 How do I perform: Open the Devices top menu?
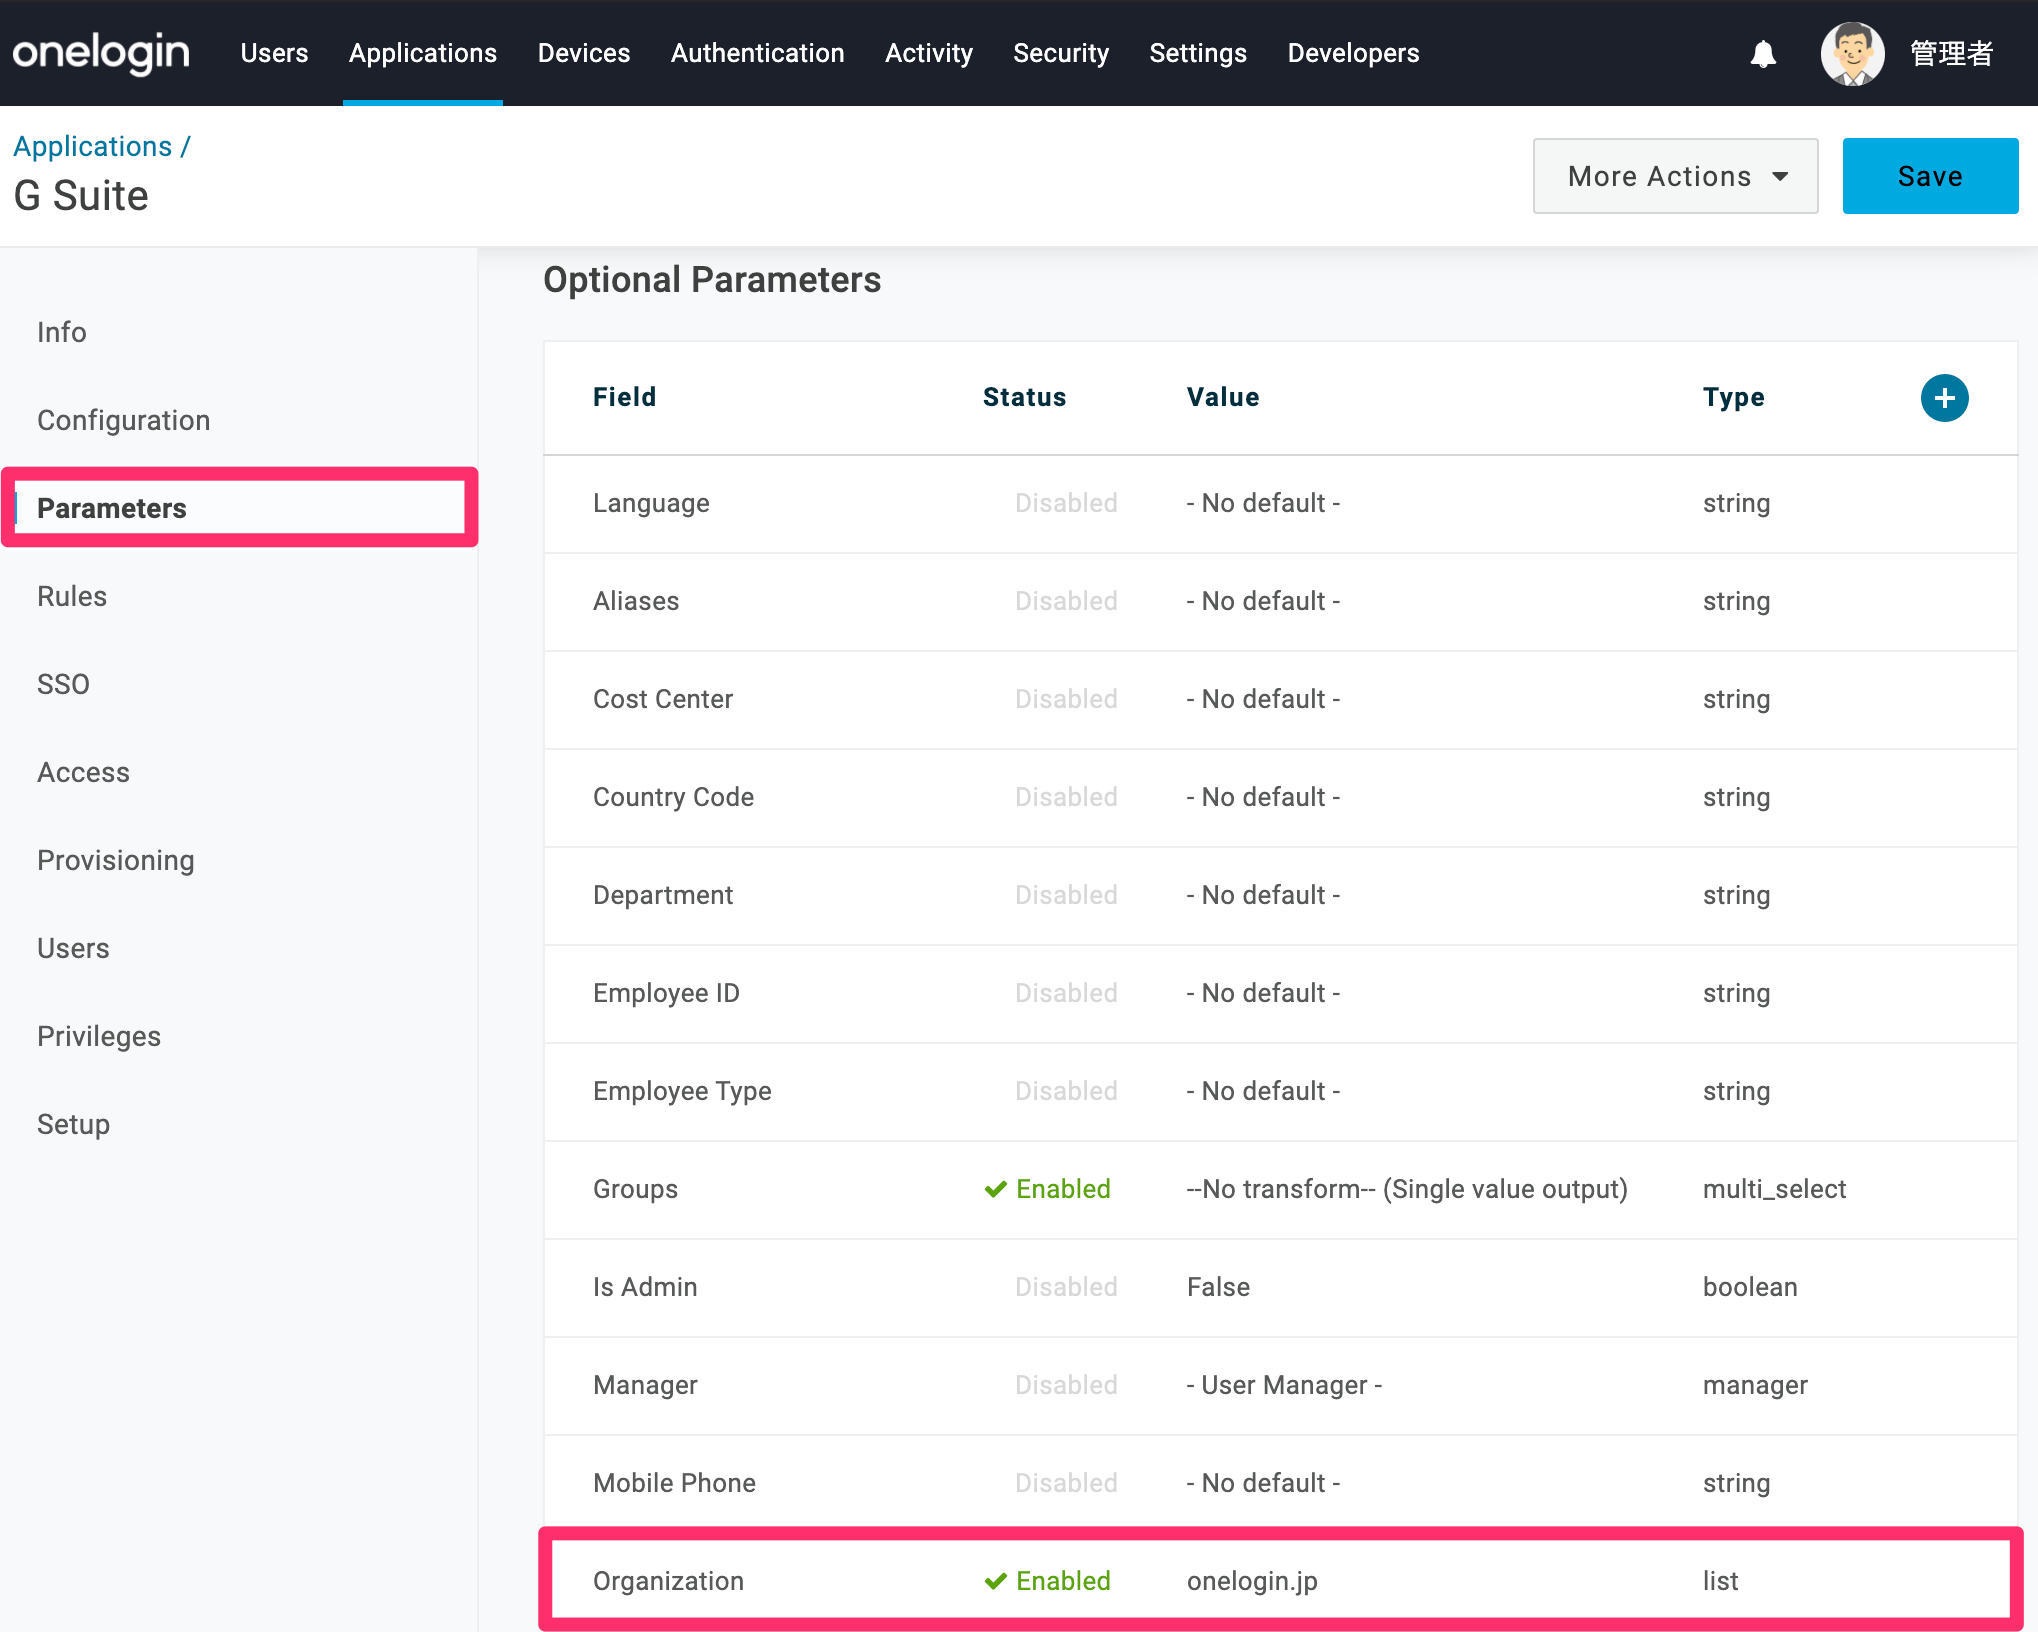click(584, 53)
